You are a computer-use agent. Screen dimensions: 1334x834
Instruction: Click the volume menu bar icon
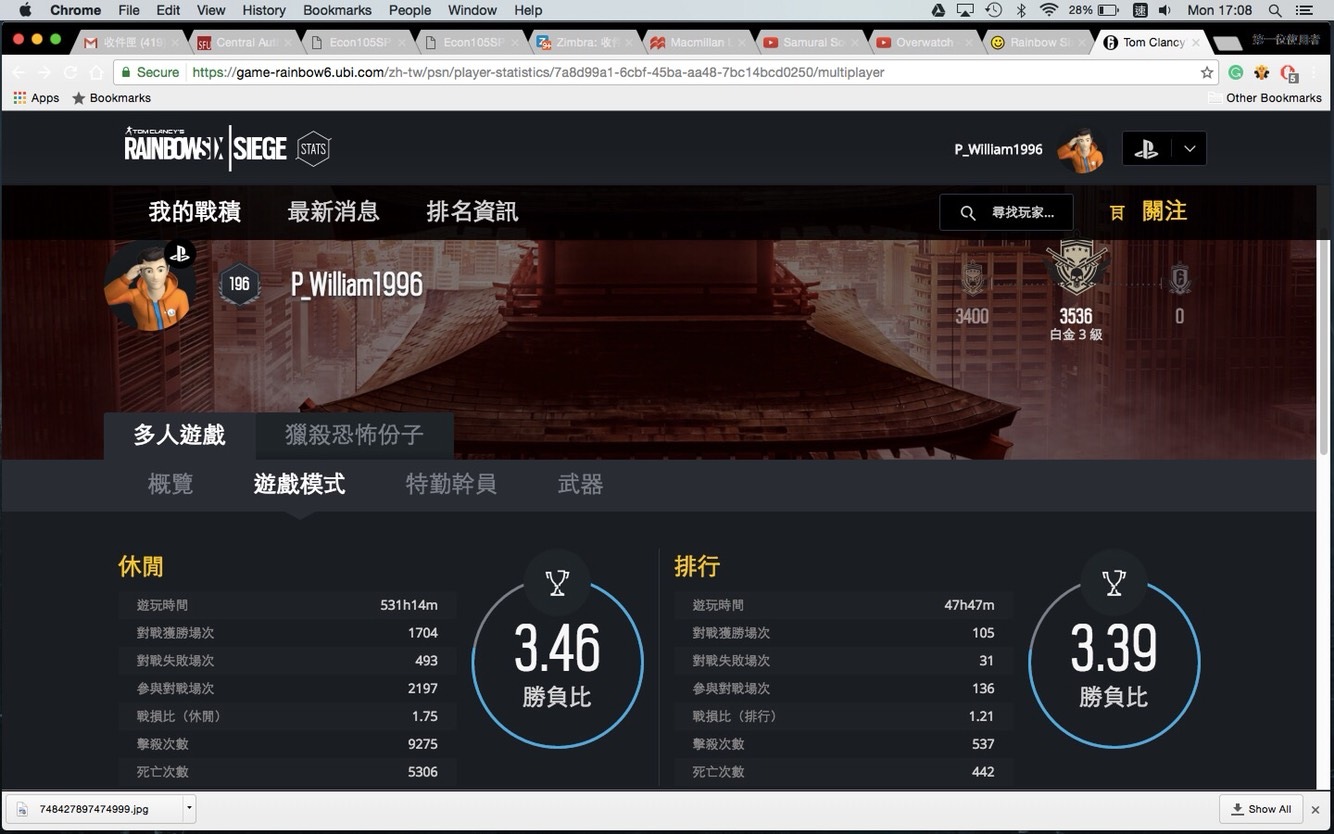pos(1165,10)
